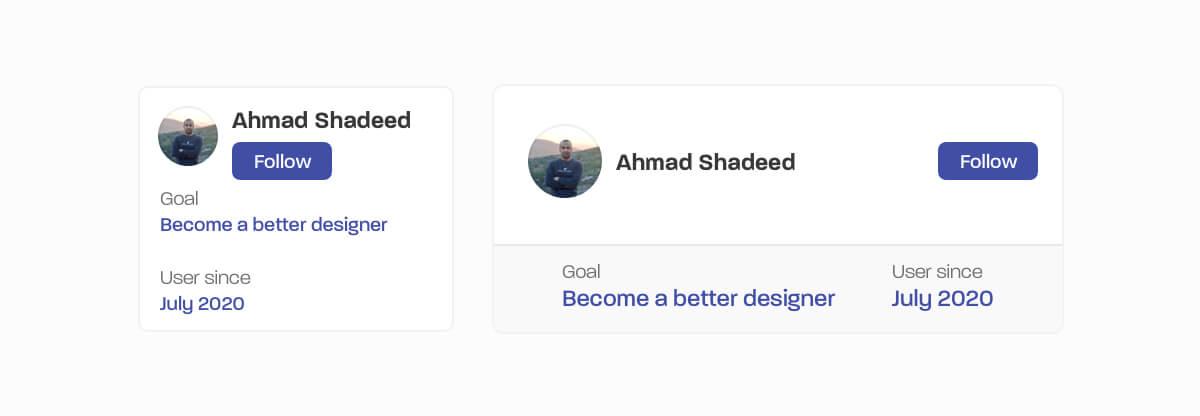The height and width of the screenshot is (416, 1200).
Task: Select the 'July 2020' text in the narrow card
Action: [202, 304]
